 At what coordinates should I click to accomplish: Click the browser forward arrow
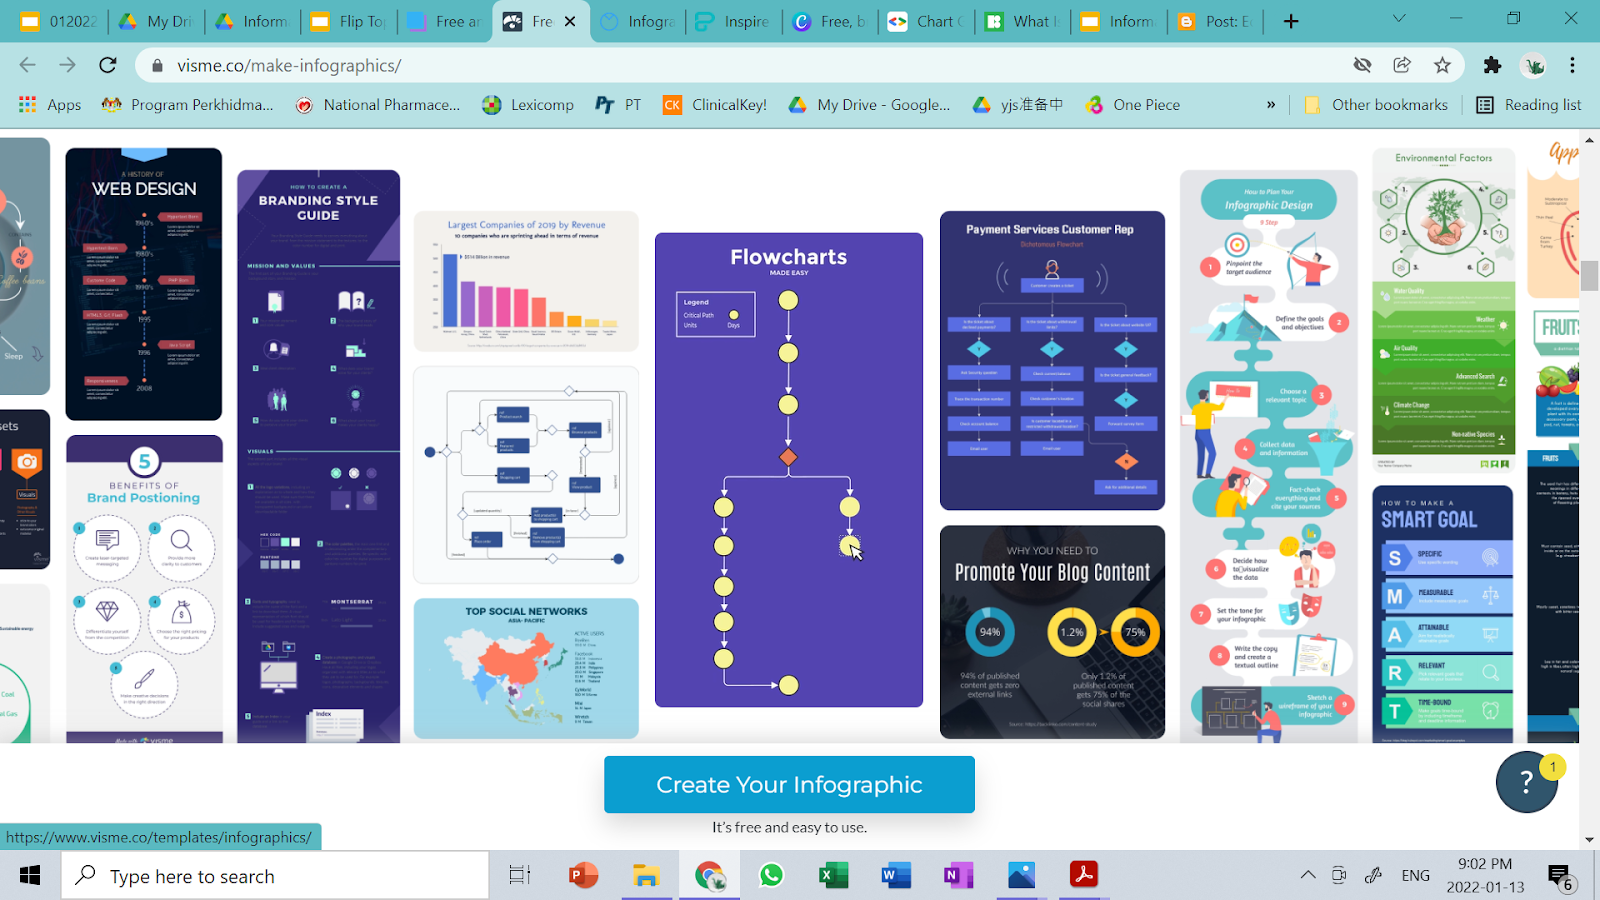pyautogui.click(x=67, y=65)
